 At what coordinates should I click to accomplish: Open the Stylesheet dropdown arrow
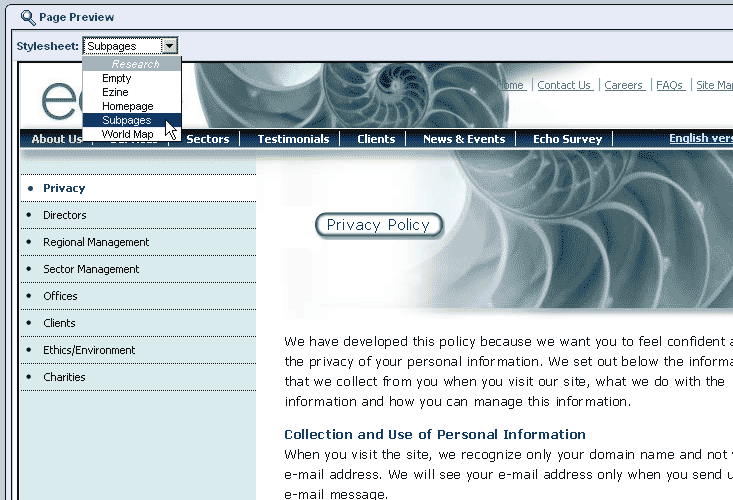pos(169,46)
